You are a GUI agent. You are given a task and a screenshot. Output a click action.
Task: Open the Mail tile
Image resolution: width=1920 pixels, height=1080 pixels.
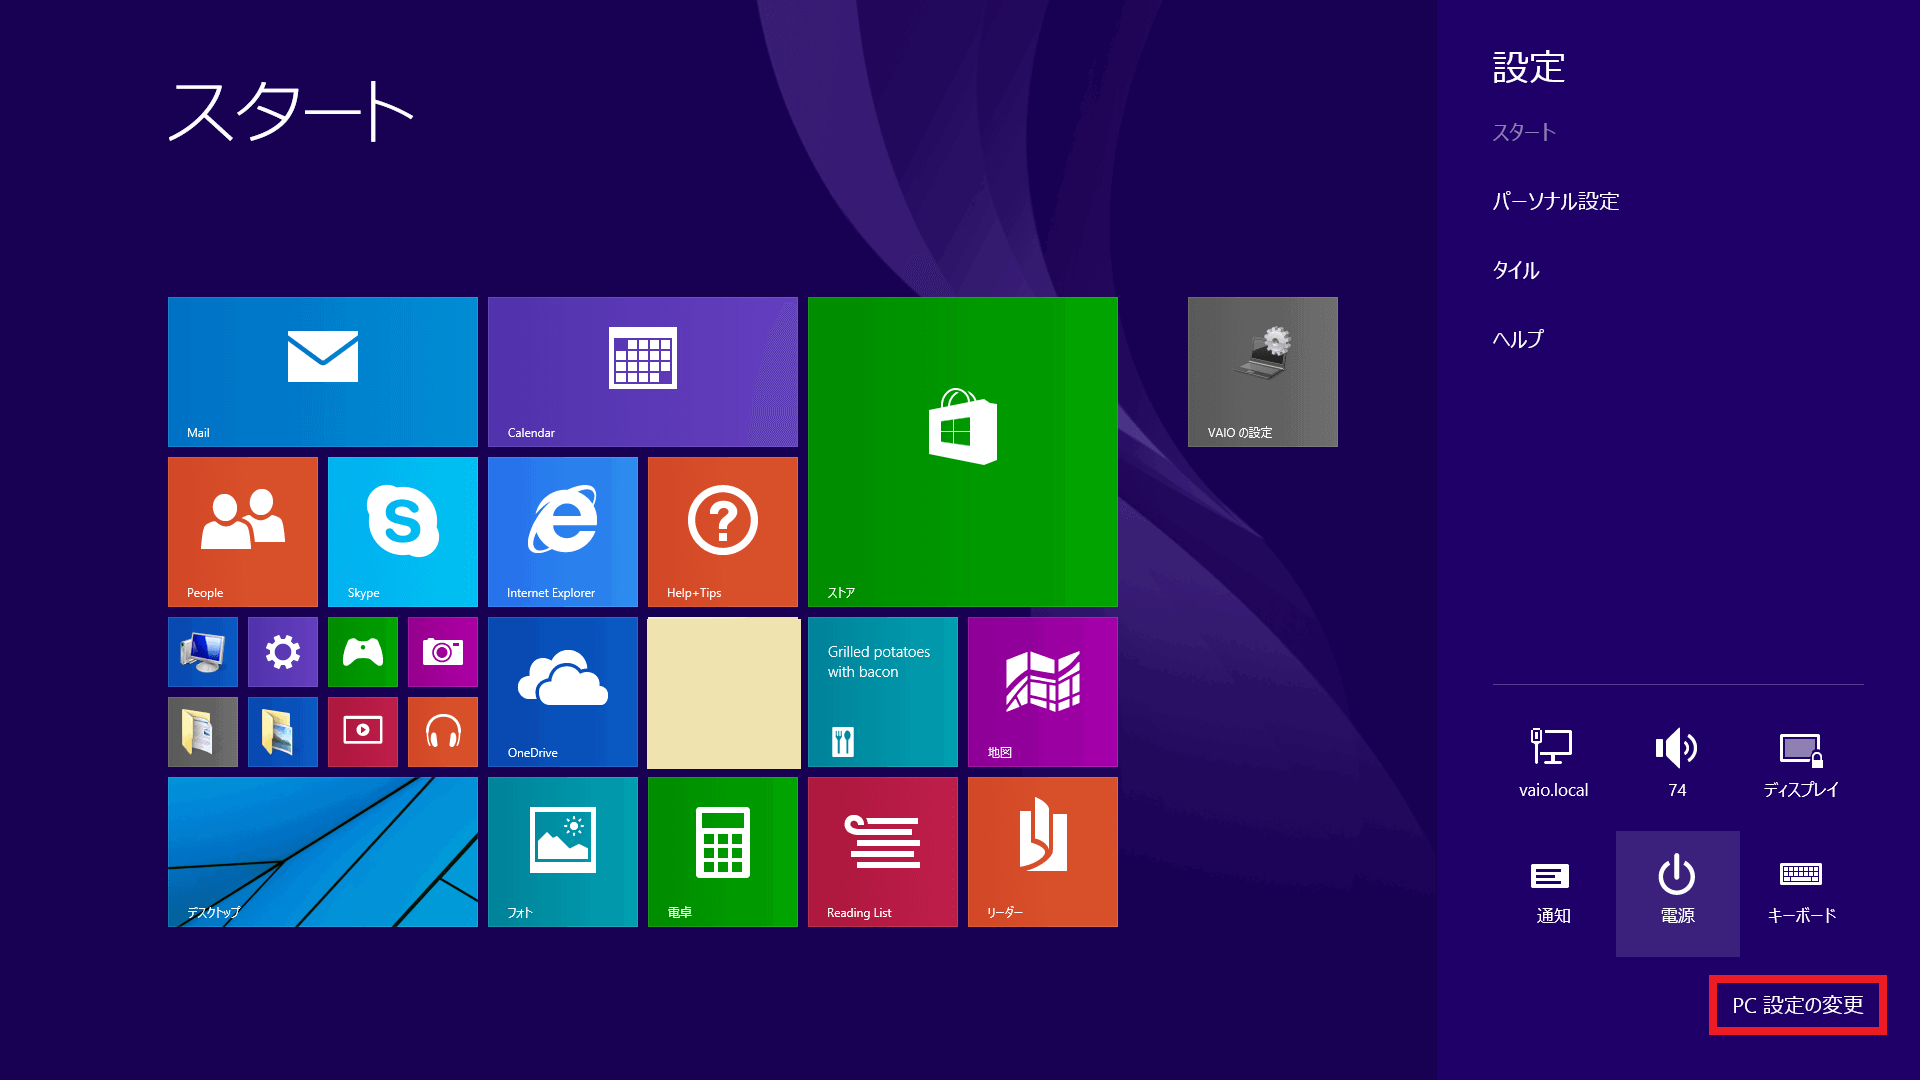click(x=323, y=372)
